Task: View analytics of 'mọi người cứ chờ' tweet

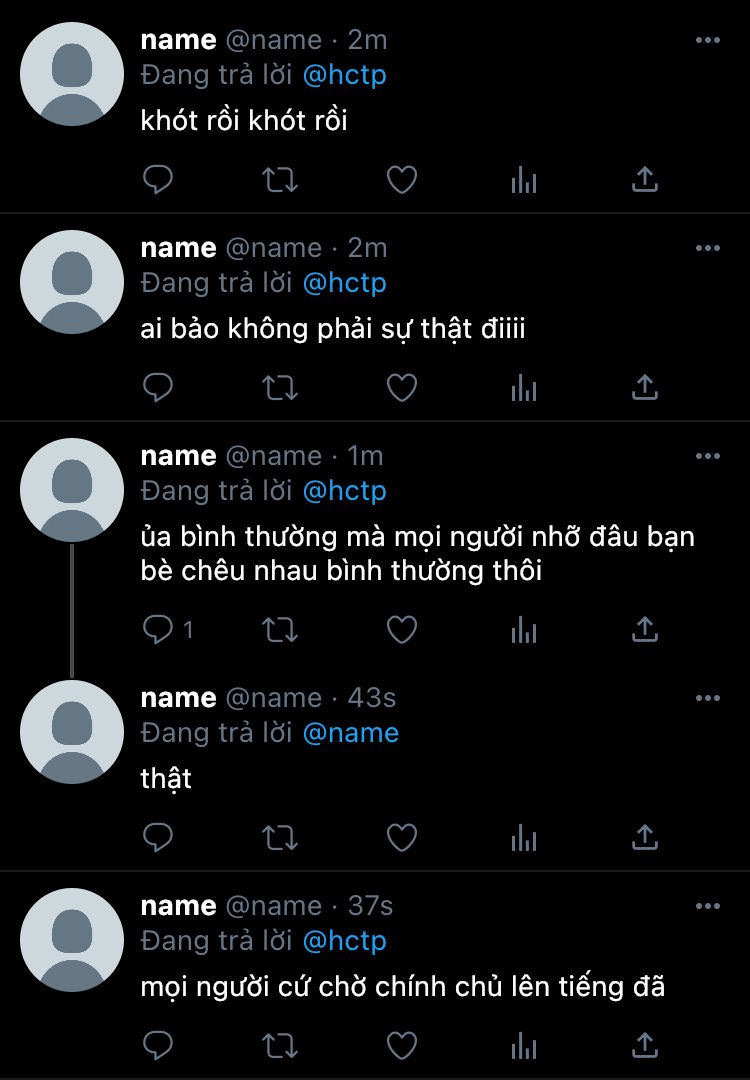Action: coord(523,1046)
